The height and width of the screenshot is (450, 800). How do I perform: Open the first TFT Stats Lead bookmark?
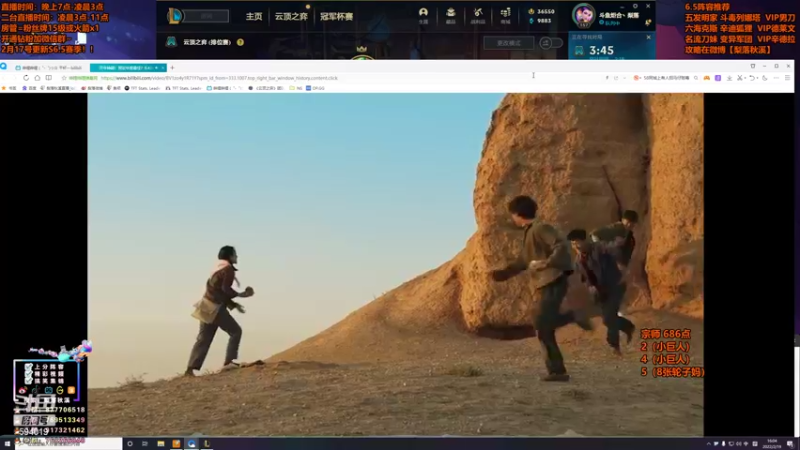coord(142,88)
